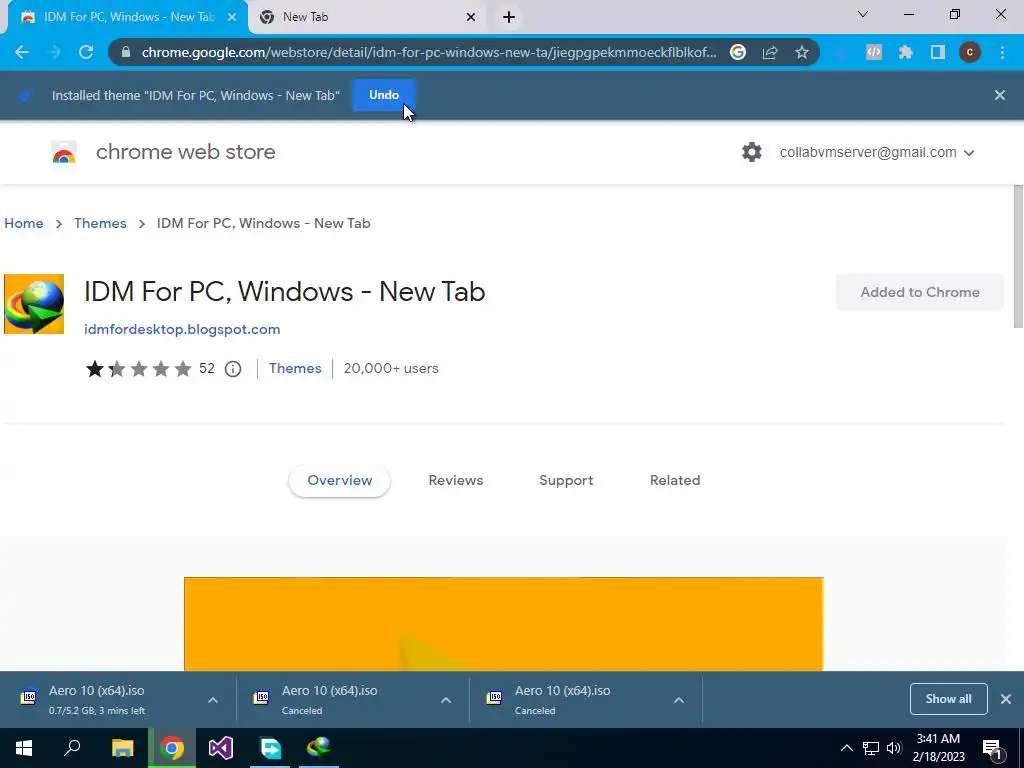Click the '20,000+ users' text
Image resolution: width=1024 pixels, height=768 pixels.
coord(391,368)
